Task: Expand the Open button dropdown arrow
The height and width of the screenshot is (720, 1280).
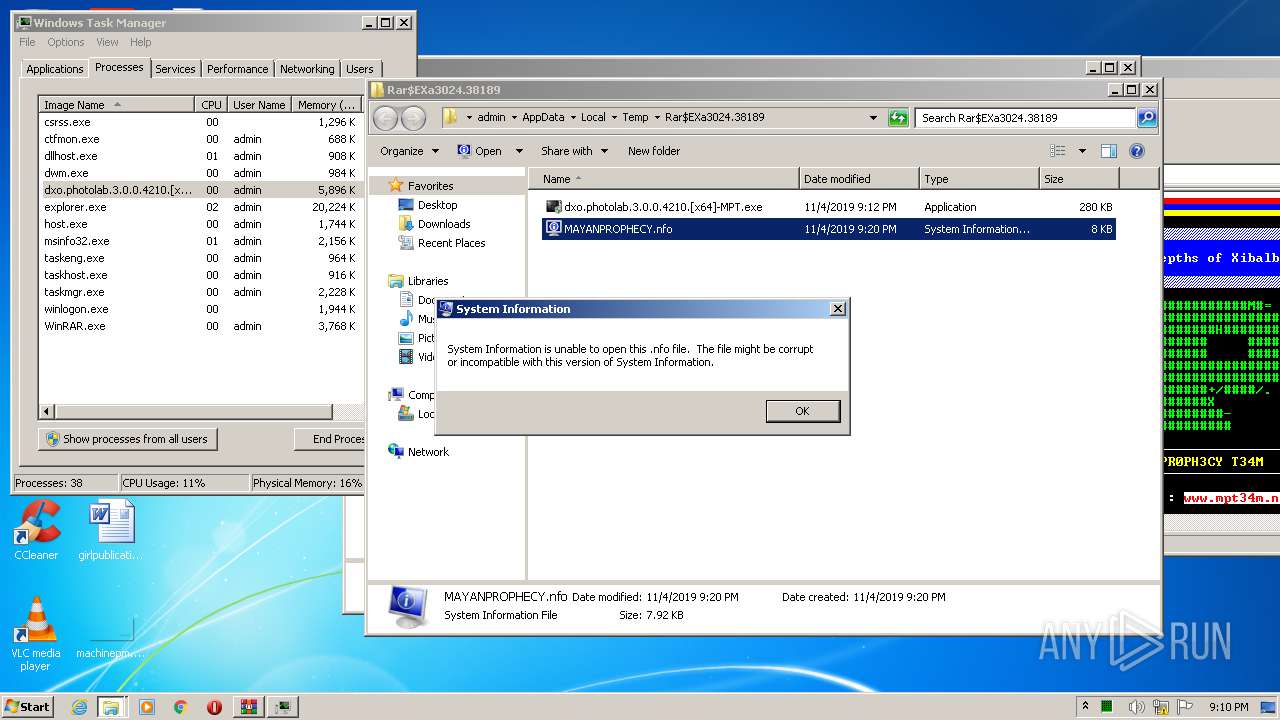Action: (519, 151)
